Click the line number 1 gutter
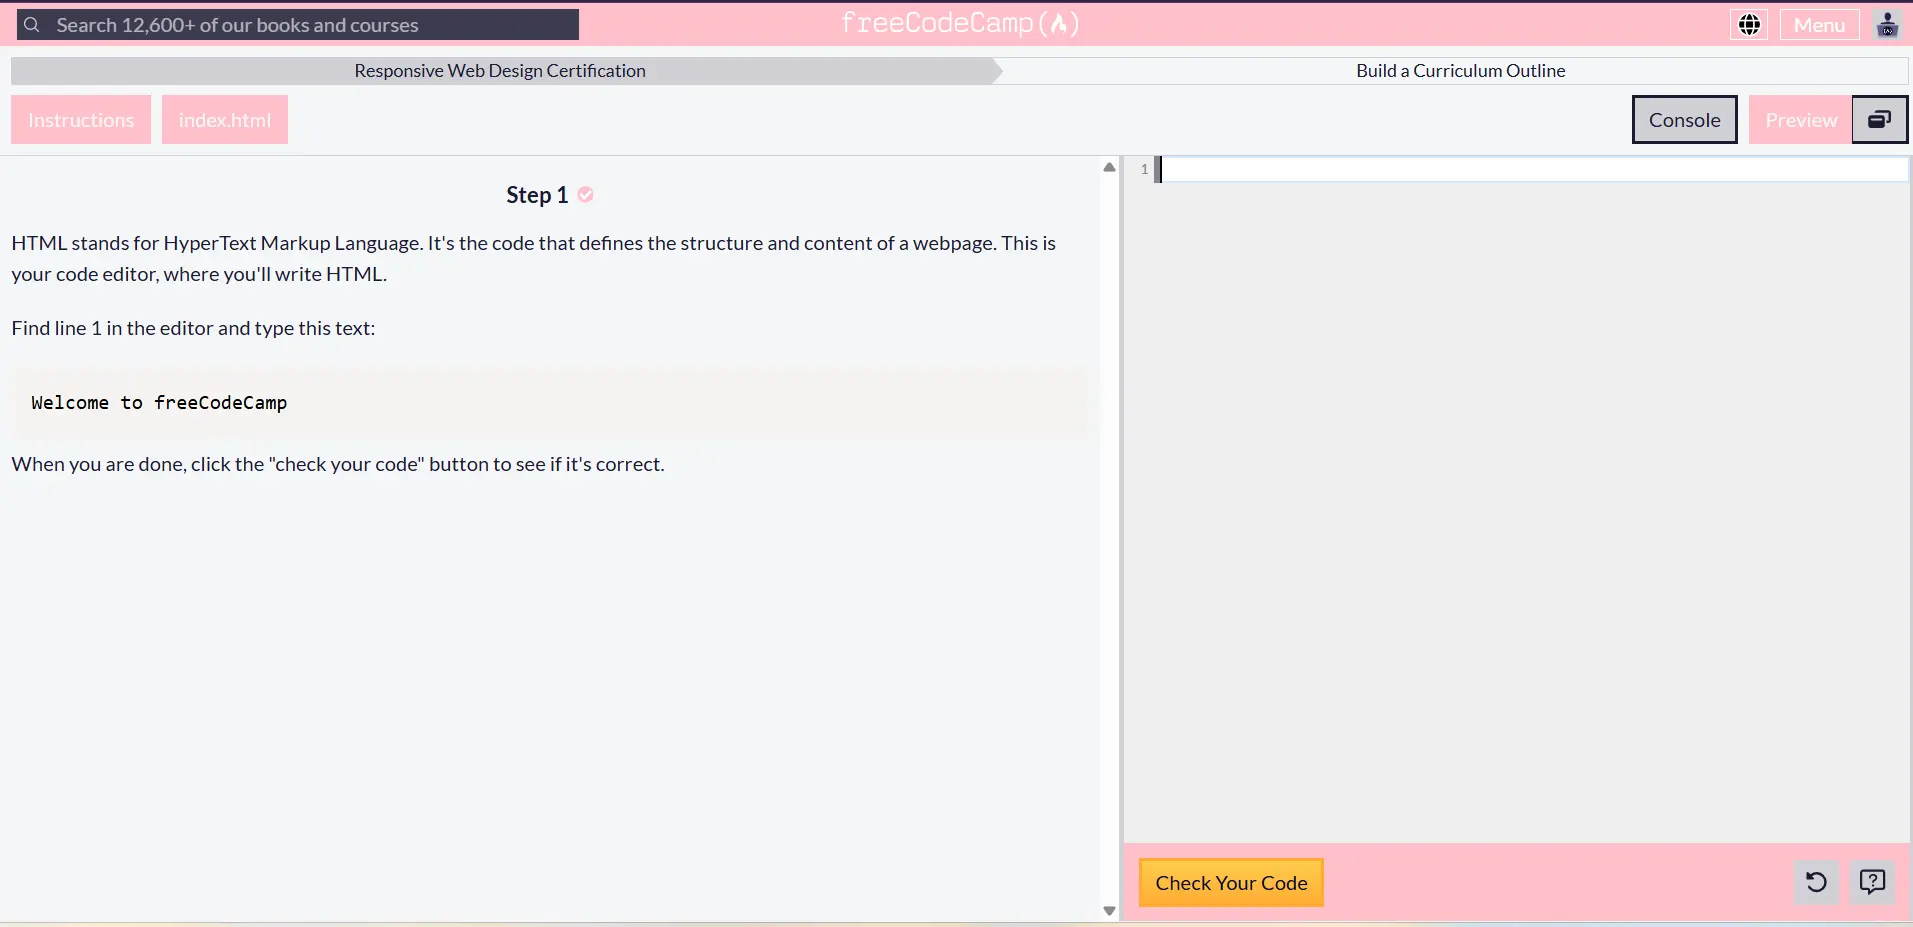 [1144, 169]
